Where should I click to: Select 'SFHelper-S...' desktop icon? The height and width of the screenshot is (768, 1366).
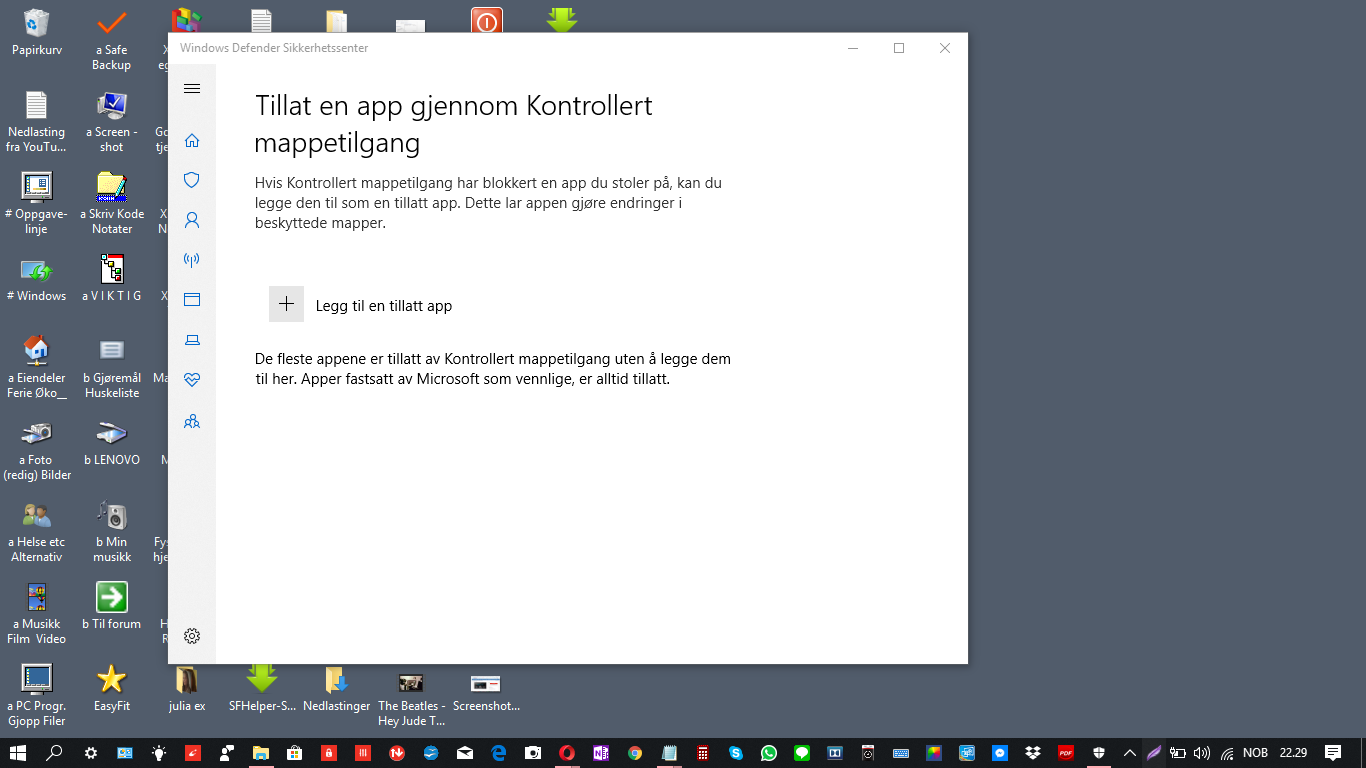click(262, 689)
